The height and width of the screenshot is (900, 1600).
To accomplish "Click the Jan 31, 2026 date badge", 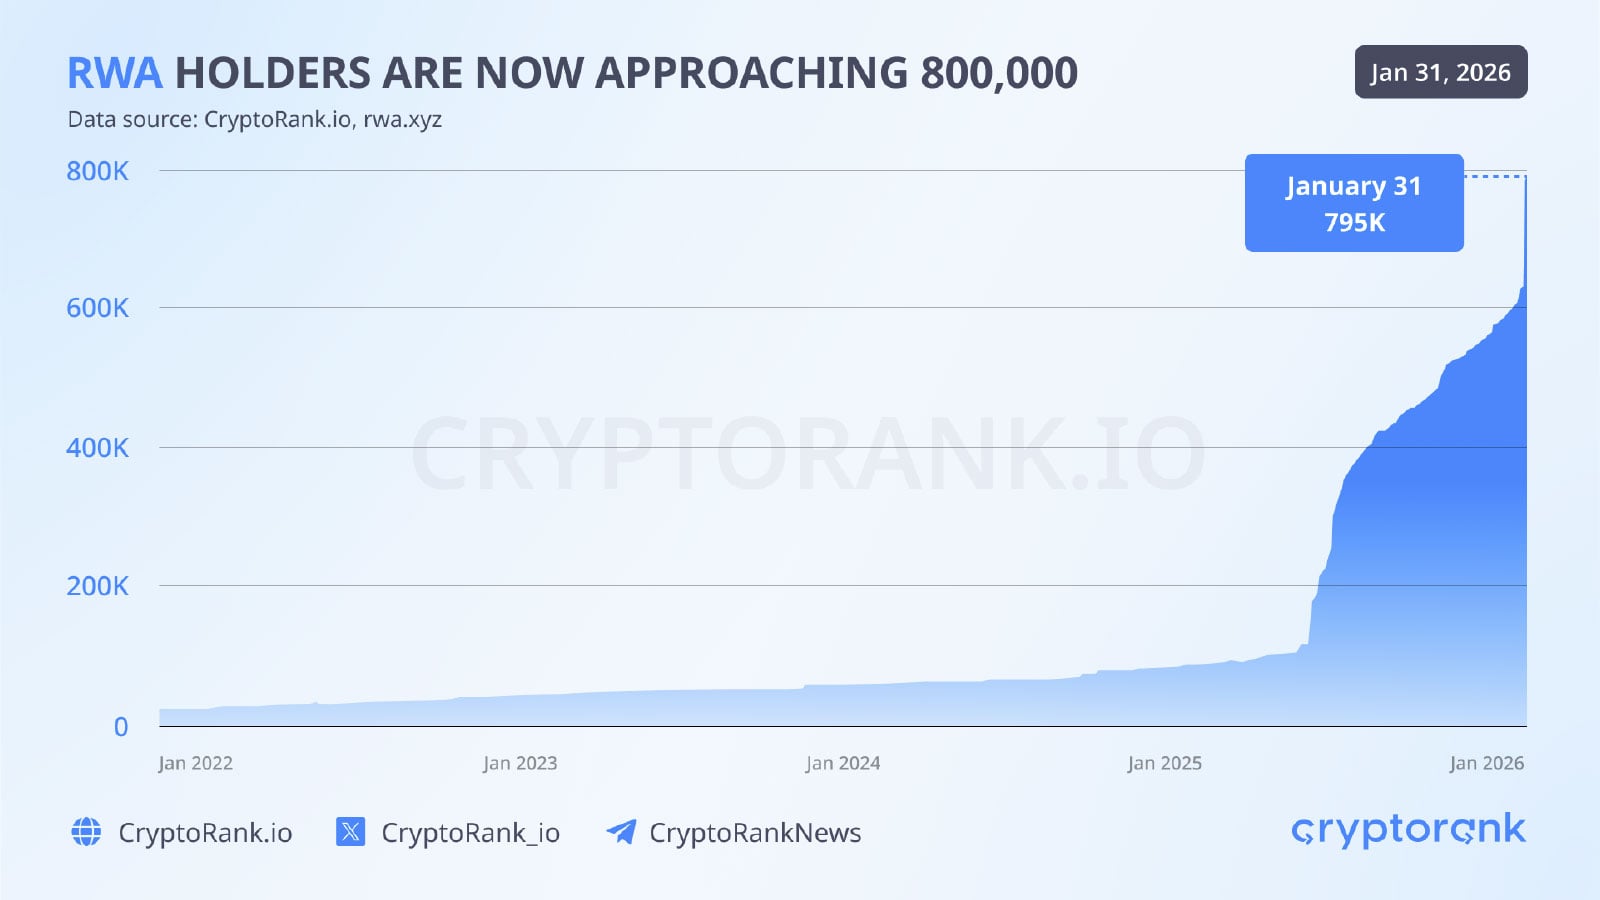I will [x=1440, y=72].
